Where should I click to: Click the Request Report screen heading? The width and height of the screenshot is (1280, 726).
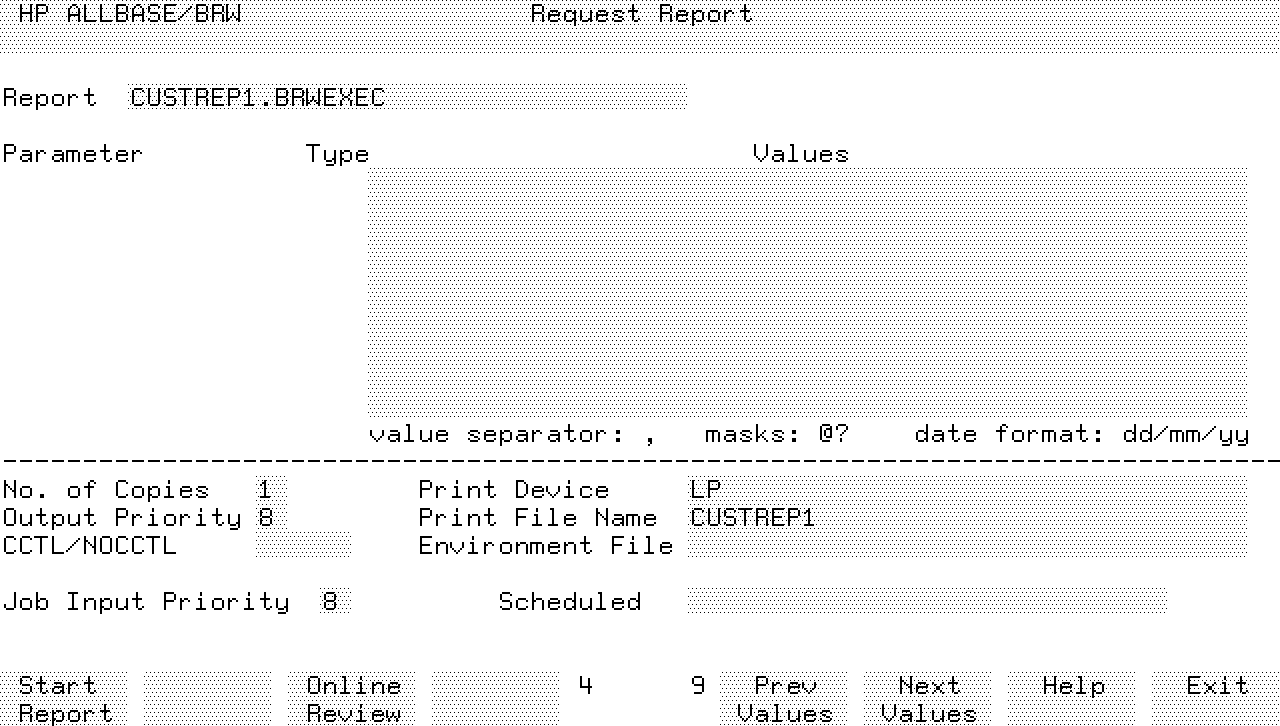click(x=641, y=14)
